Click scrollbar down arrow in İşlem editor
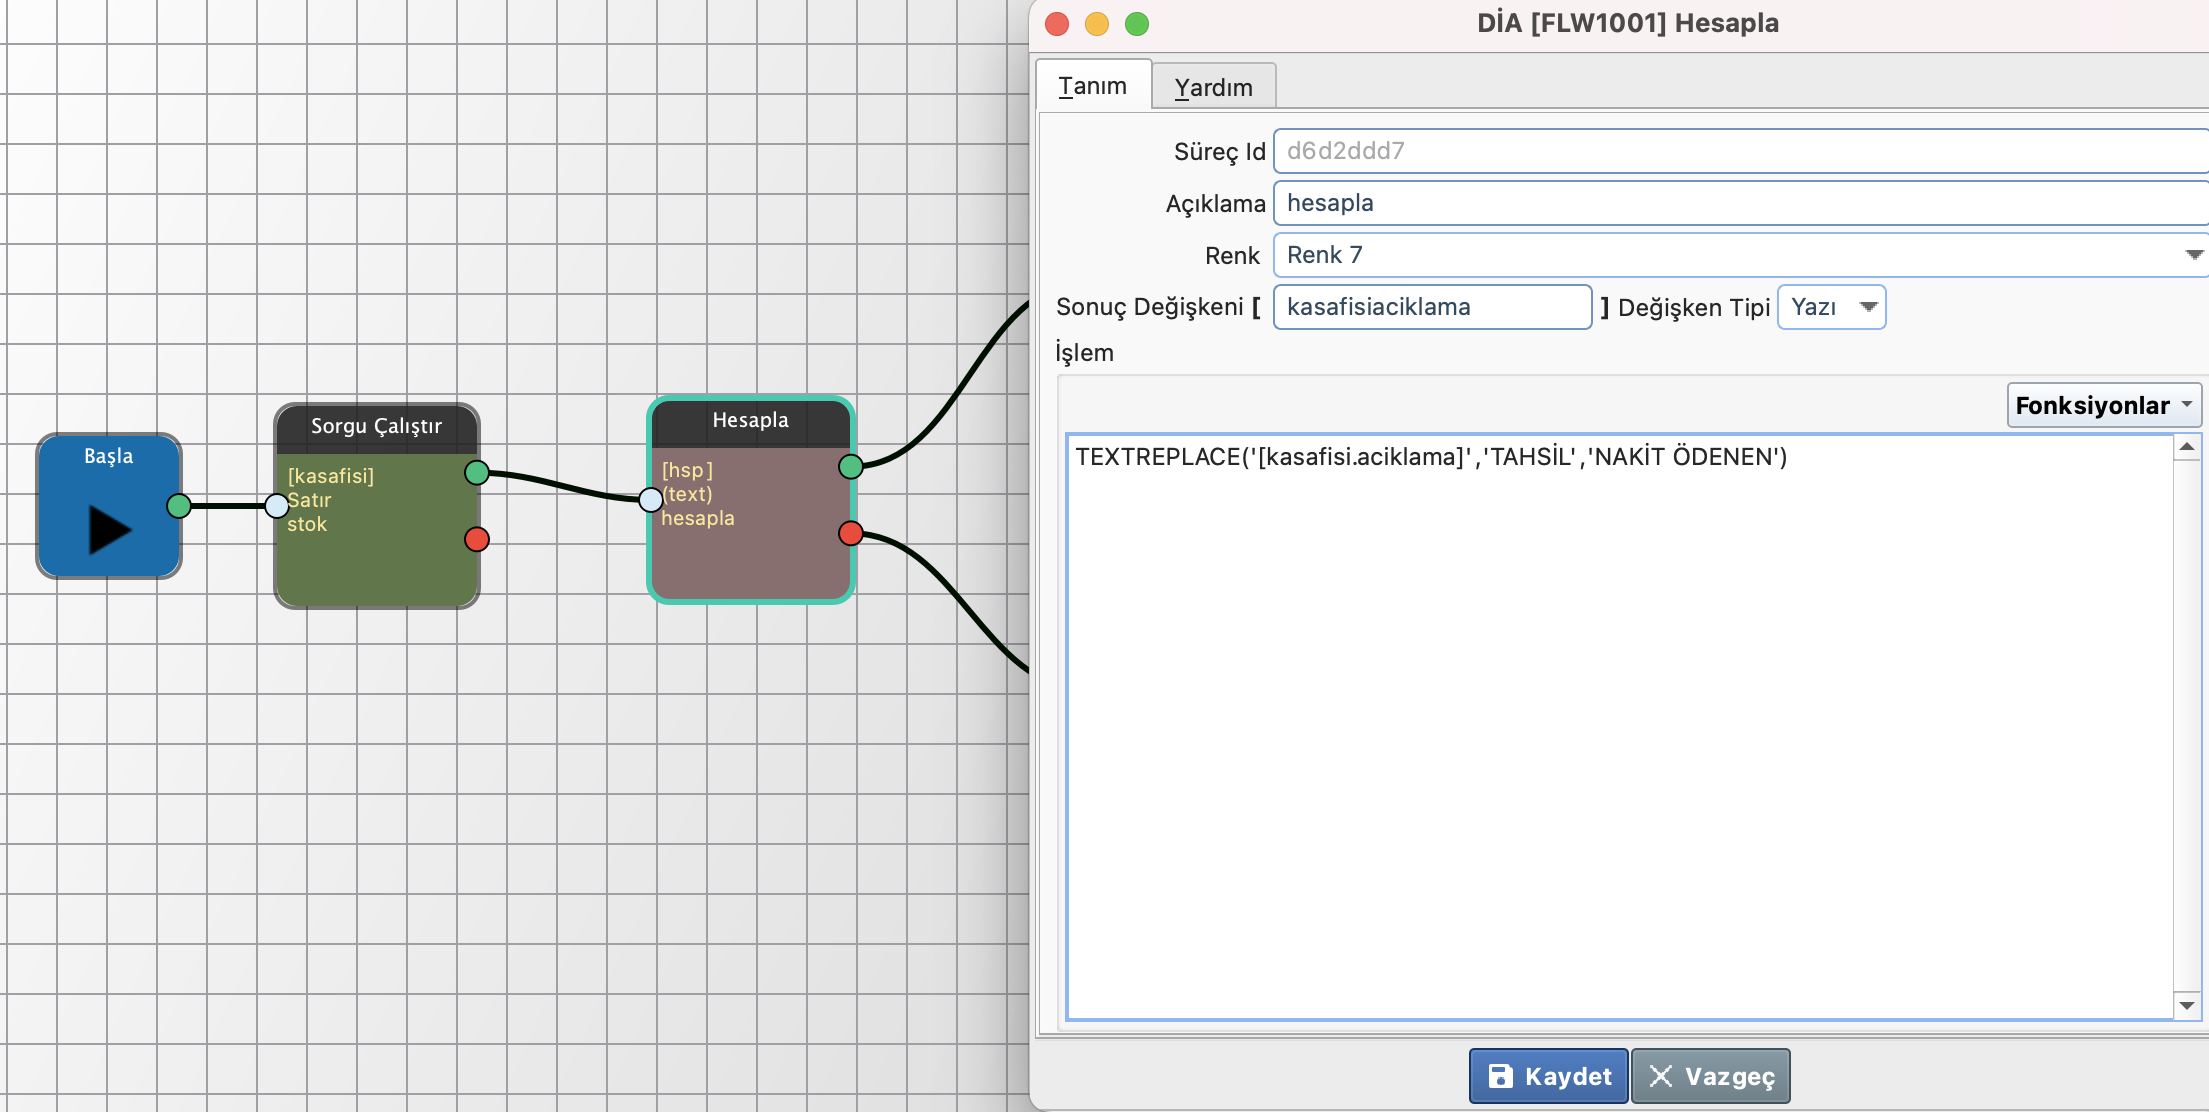2209x1112 pixels. (x=2187, y=1005)
